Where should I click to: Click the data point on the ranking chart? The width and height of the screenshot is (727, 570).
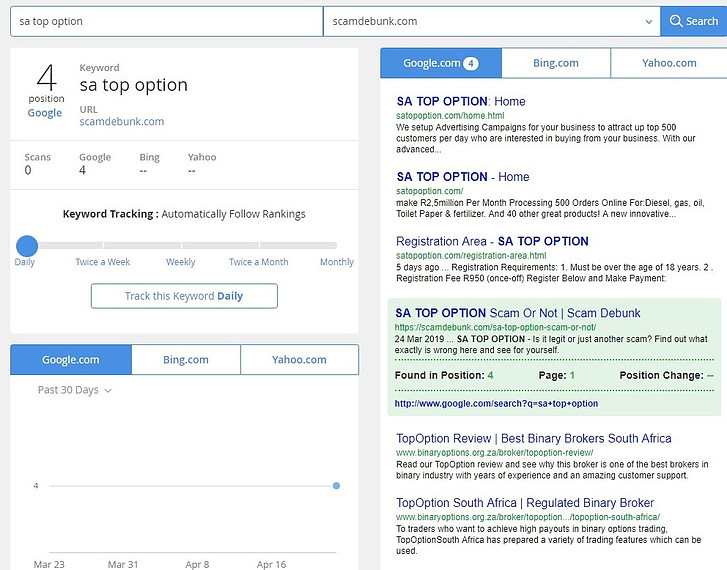(x=336, y=486)
